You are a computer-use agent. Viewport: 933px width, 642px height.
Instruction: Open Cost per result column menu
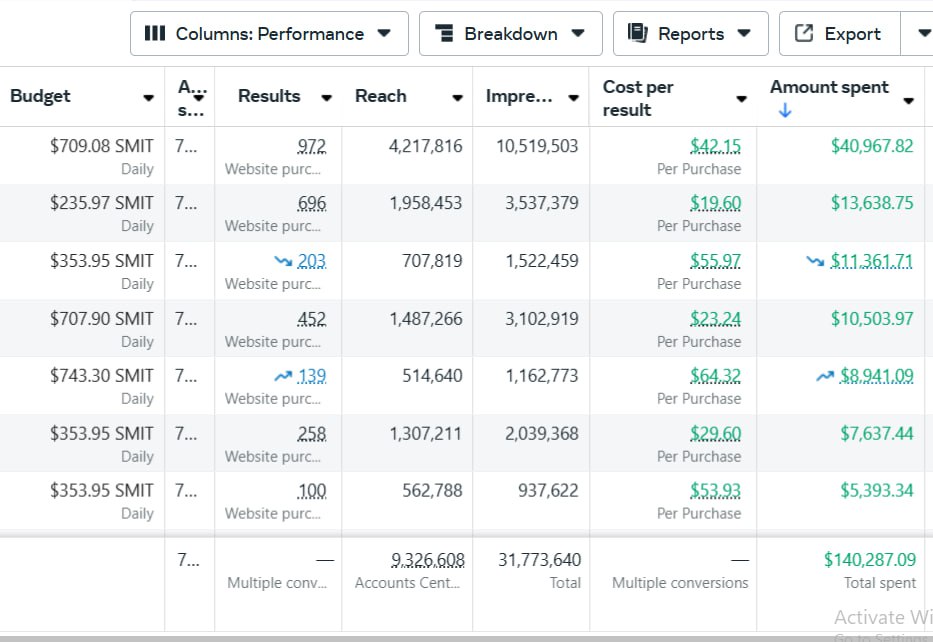click(741, 98)
